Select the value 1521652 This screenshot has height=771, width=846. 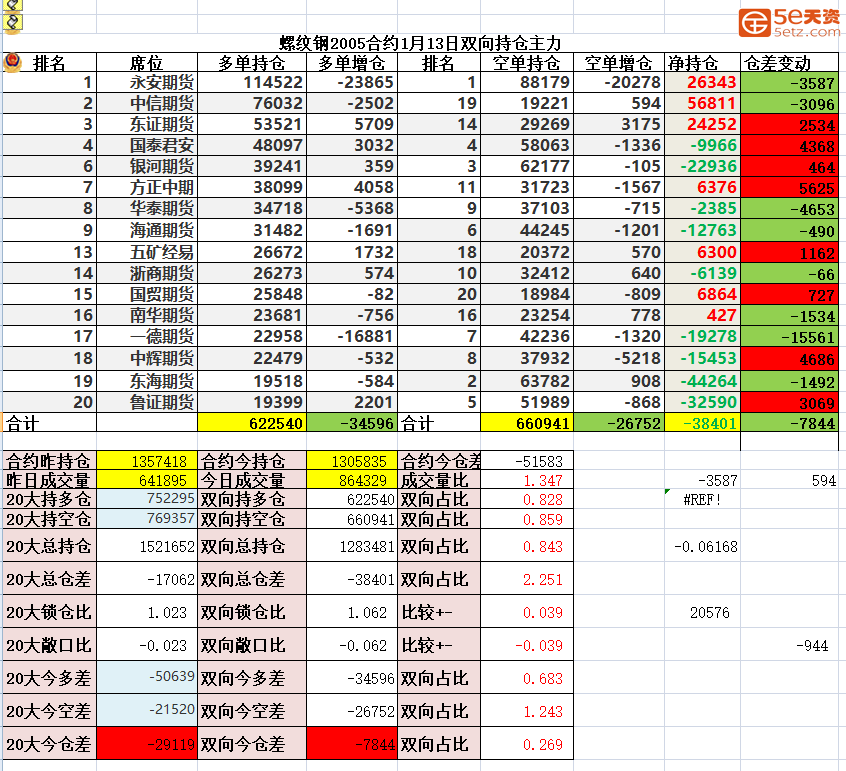147,546
